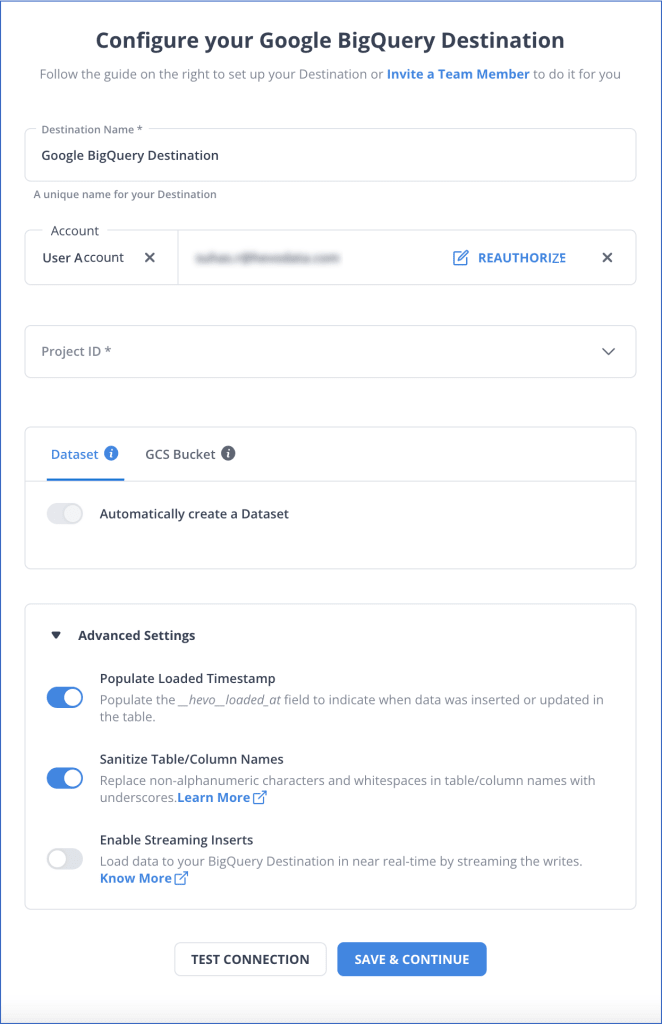The height and width of the screenshot is (1024, 662).
Task: Turn off Sanitize Table/Column Names
Action: pyautogui.click(x=65, y=778)
